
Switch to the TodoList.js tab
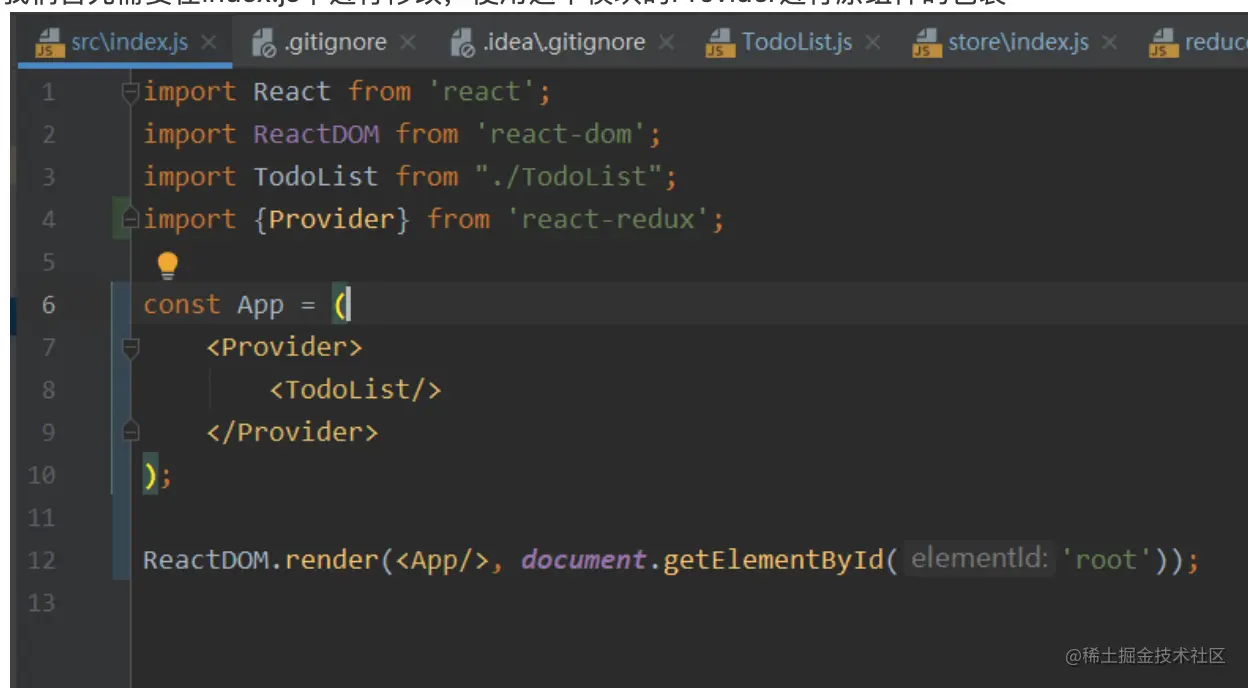pos(794,43)
